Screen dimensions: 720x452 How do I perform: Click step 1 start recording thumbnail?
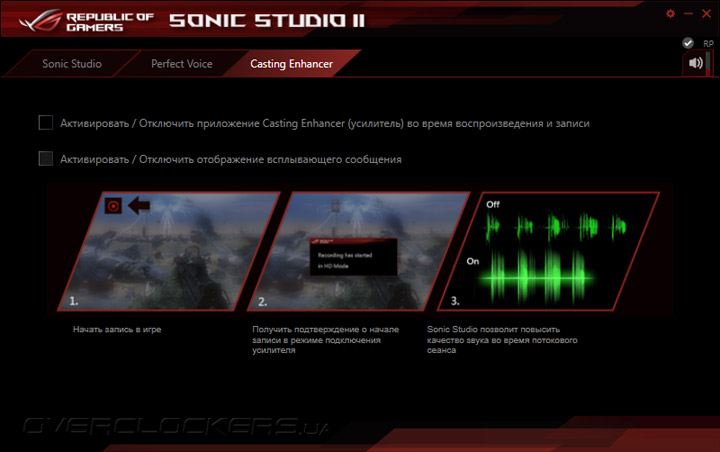pos(169,251)
